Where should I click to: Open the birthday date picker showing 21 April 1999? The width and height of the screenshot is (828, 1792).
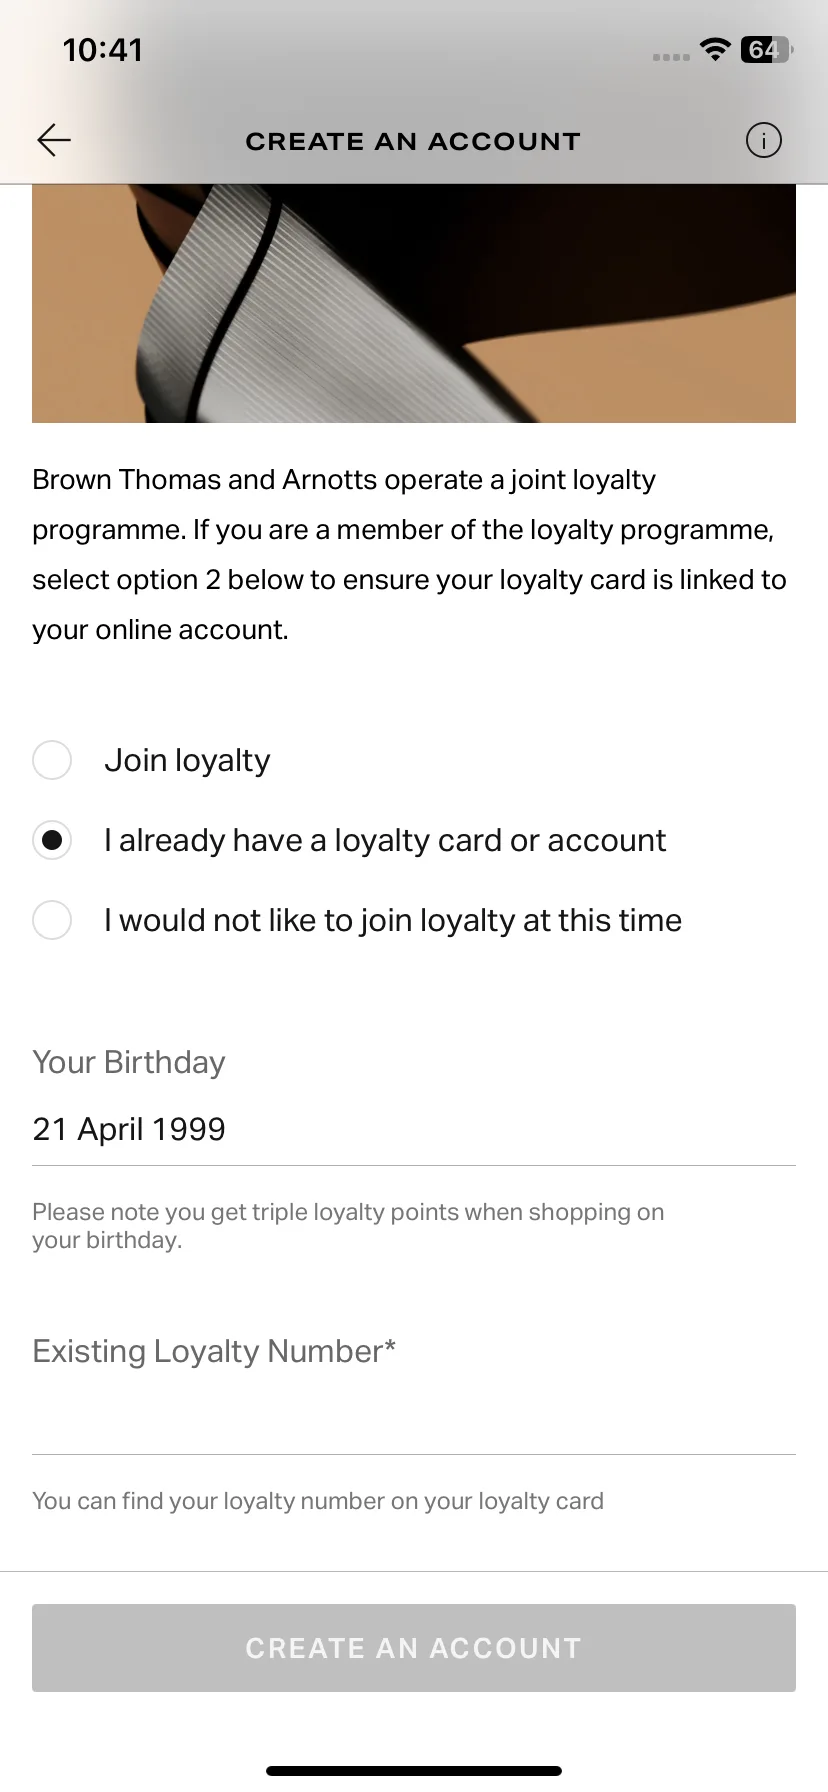[414, 1130]
